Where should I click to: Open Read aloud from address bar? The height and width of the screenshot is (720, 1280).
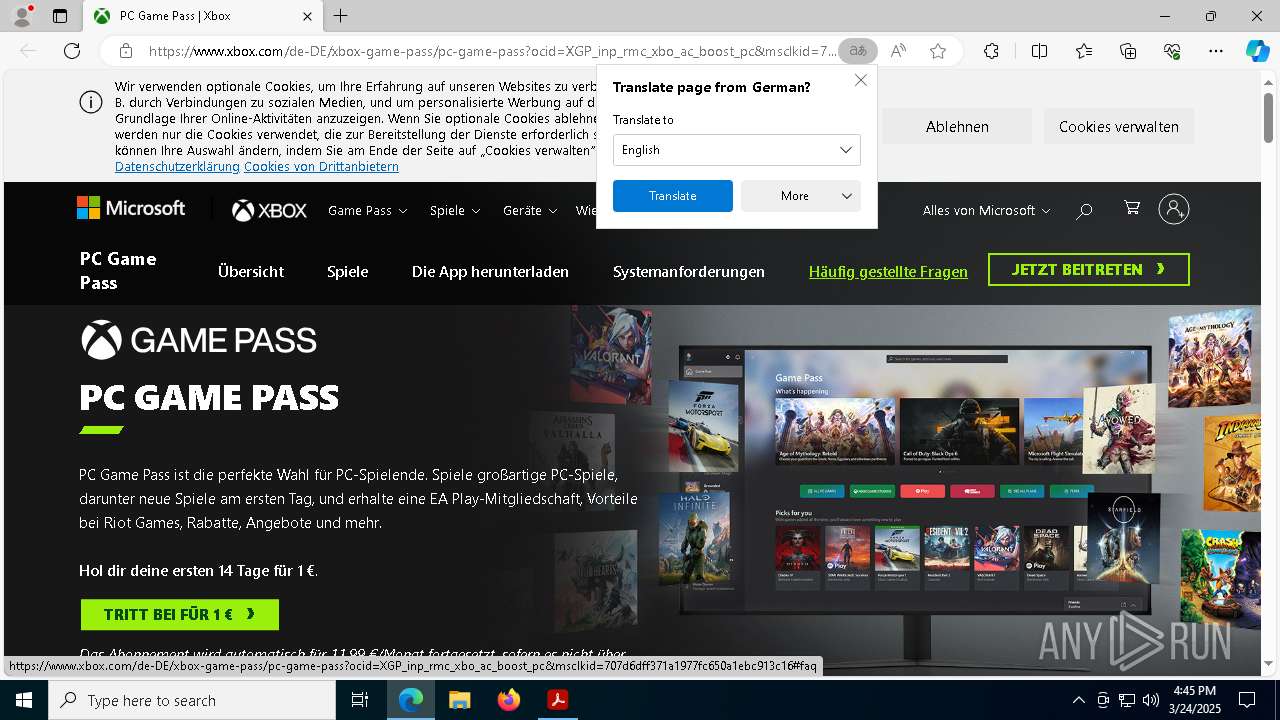[898, 51]
